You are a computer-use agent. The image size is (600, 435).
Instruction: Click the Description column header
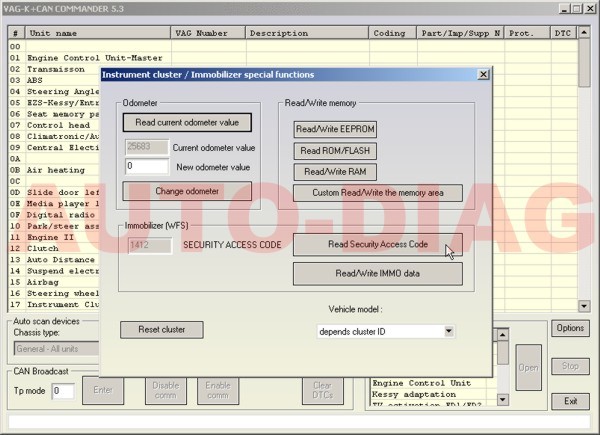click(307, 33)
